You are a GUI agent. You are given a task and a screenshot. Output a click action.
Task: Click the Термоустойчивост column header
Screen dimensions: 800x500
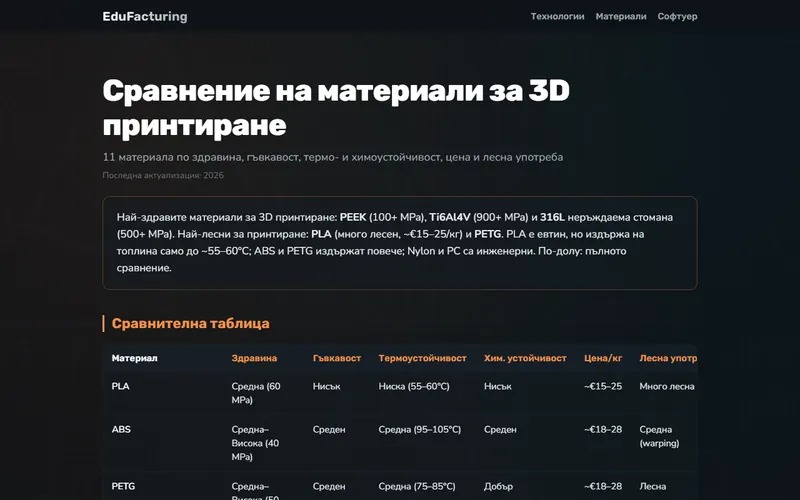click(x=422, y=358)
